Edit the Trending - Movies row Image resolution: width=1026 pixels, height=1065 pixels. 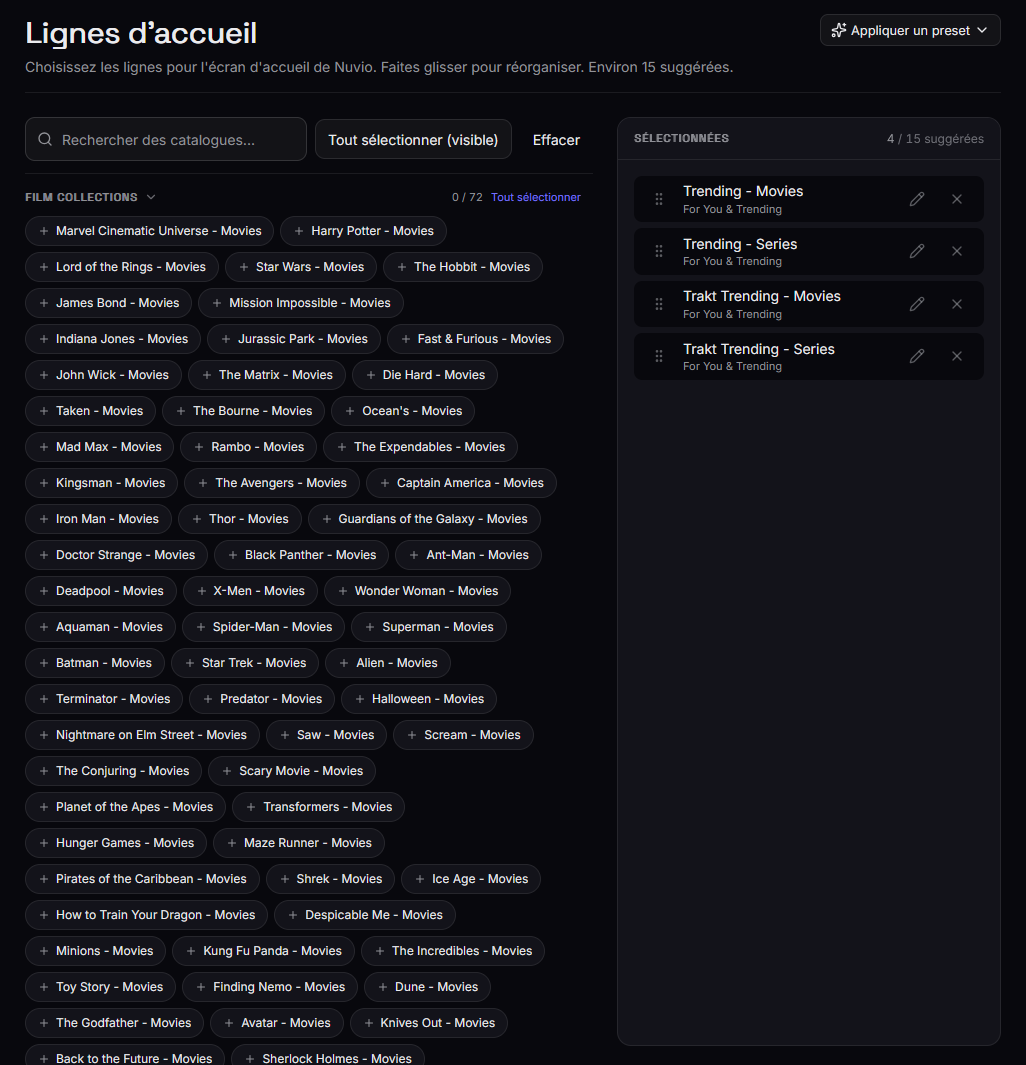(917, 199)
